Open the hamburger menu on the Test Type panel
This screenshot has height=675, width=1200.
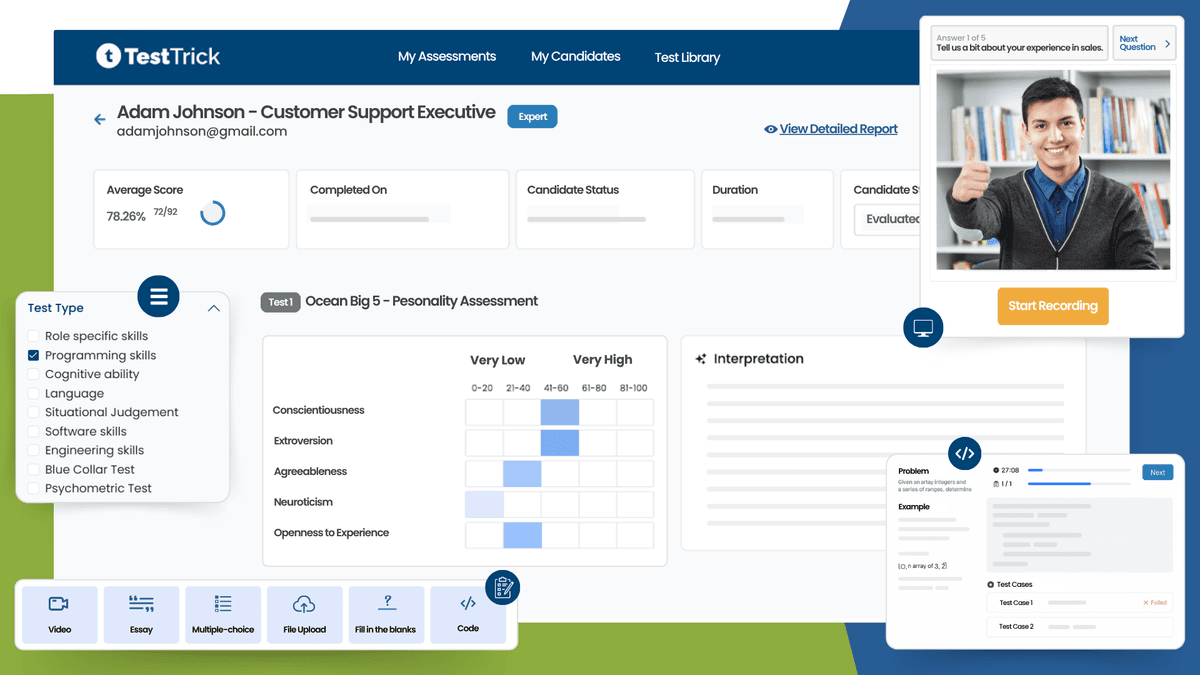pyautogui.click(x=158, y=296)
